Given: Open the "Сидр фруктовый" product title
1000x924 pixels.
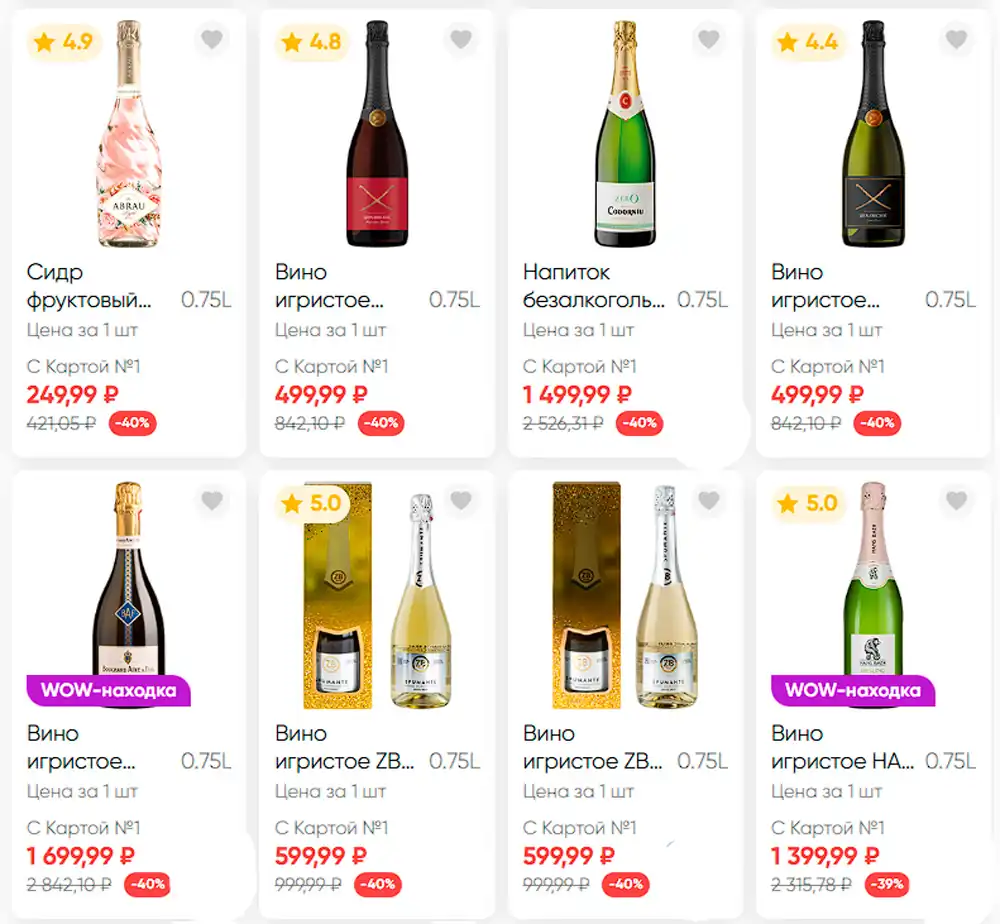Looking at the screenshot, I should pyautogui.click(x=90, y=285).
